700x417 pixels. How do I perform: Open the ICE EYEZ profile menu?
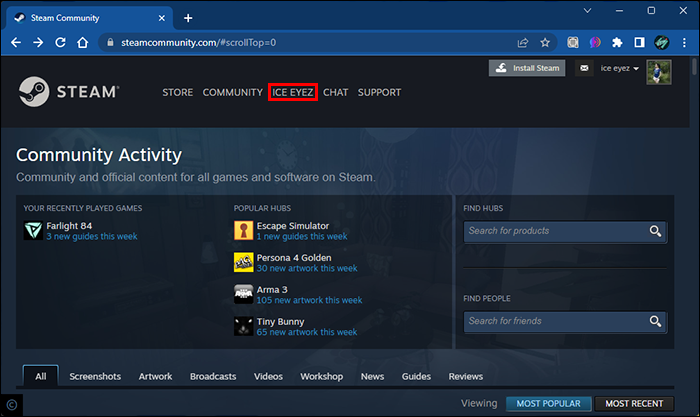(x=293, y=92)
